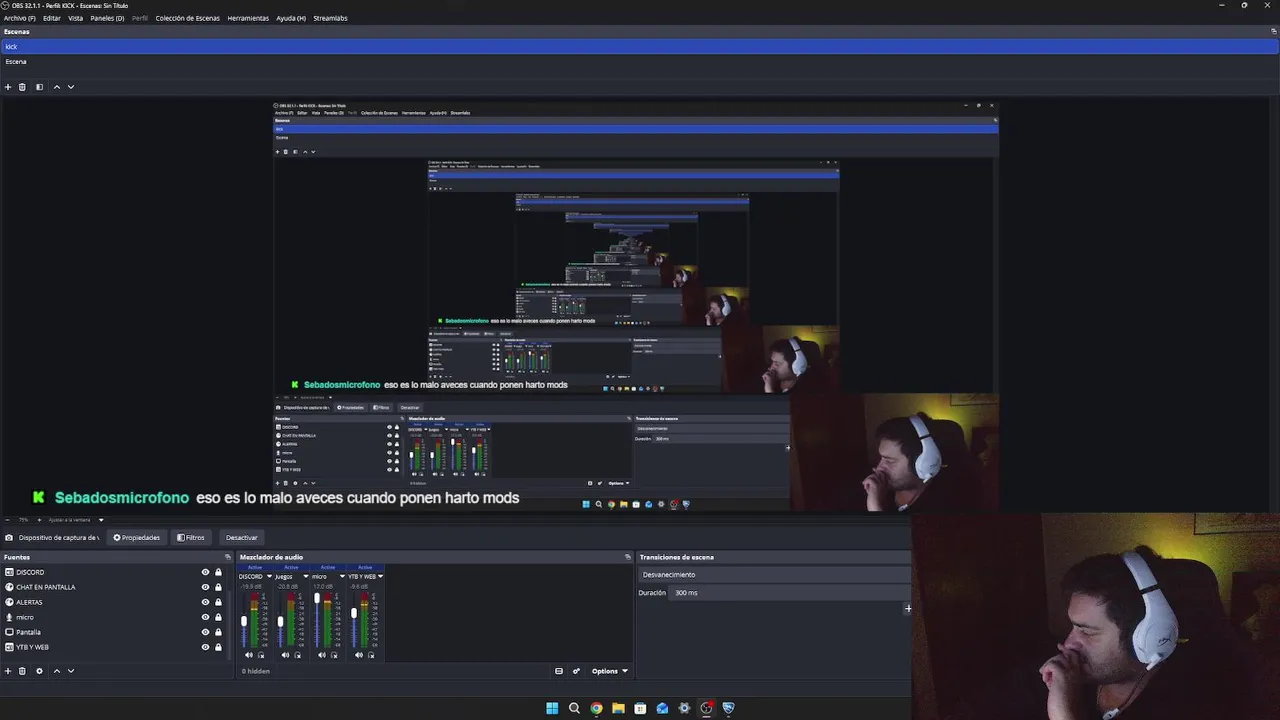Toggle mixer layout icon left of the gears
Image resolution: width=1280 pixels, height=720 pixels.
tap(559, 671)
